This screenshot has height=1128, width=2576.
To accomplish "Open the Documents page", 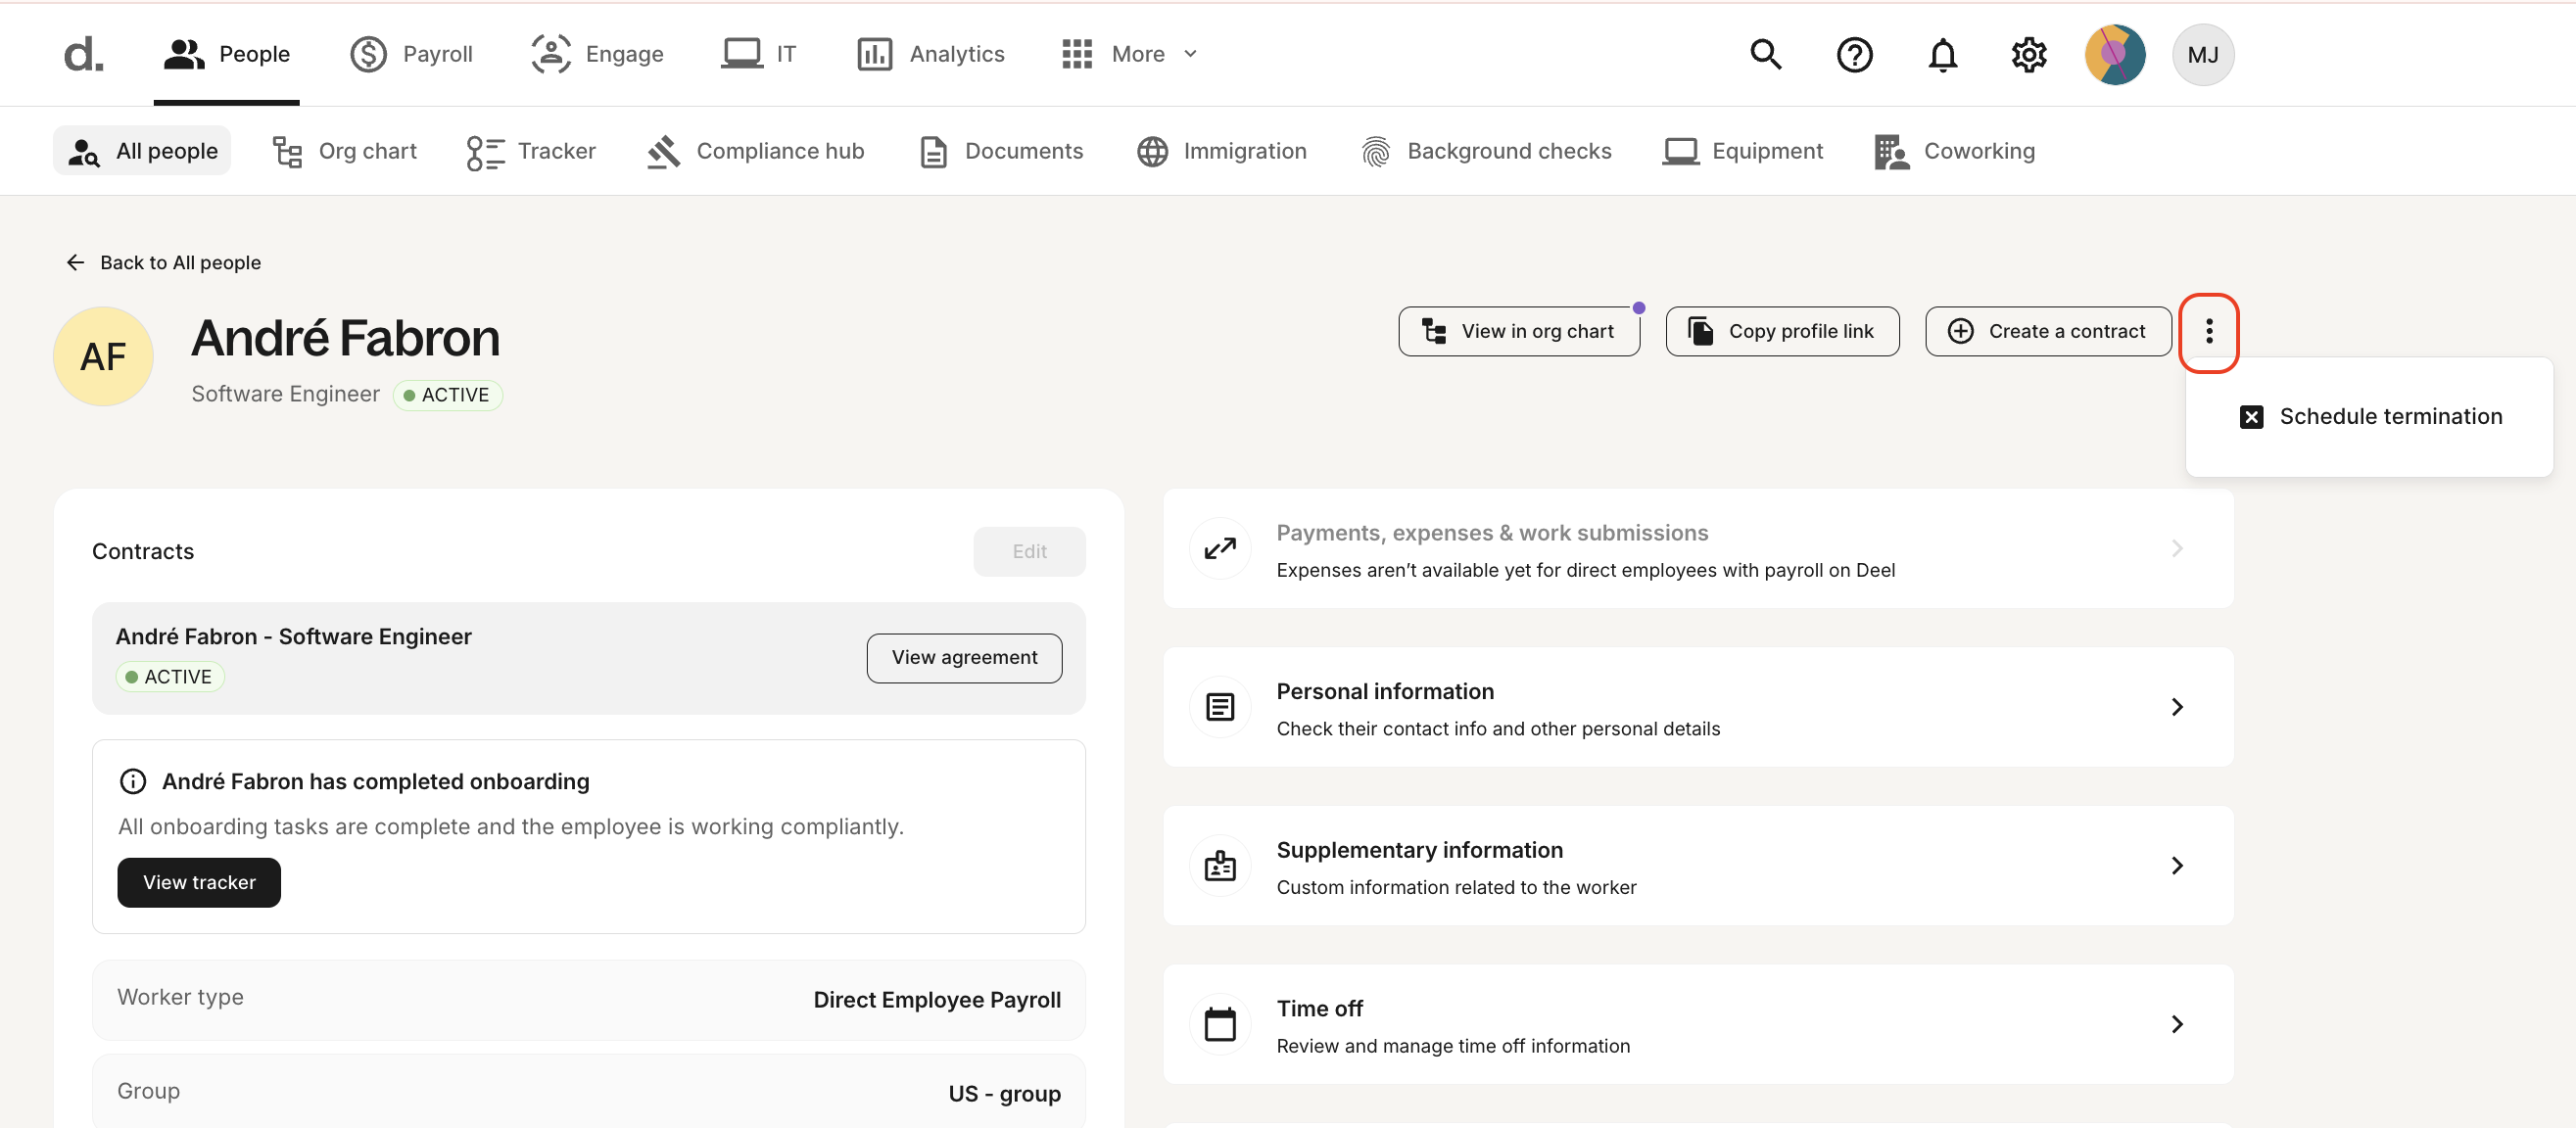I will (x=1000, y=151).
